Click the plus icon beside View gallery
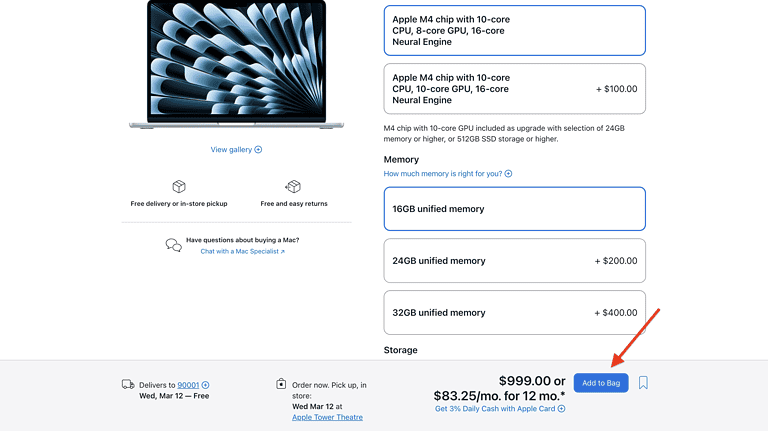This screenshot has height=431, width=768. (258, 150)
